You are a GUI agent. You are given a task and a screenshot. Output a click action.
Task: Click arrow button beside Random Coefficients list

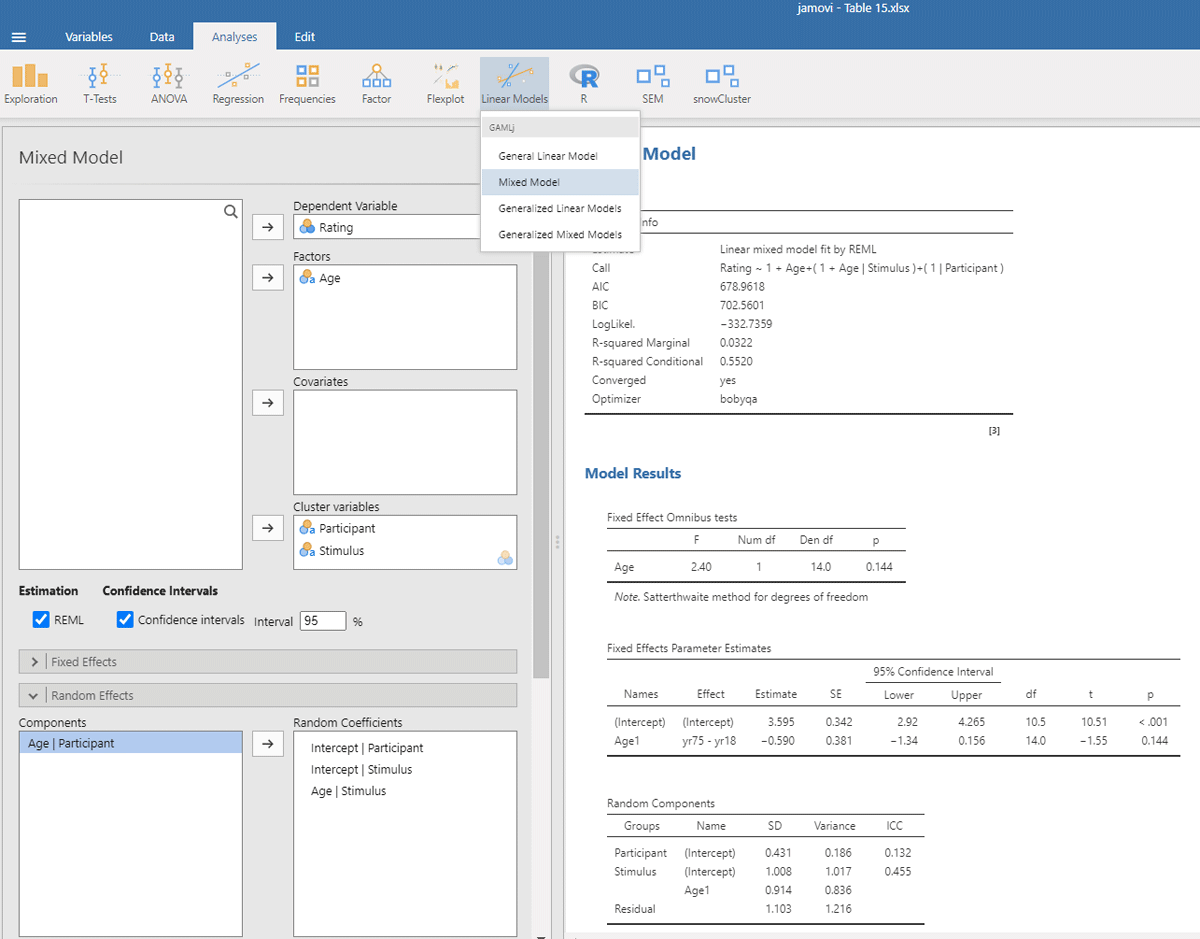point(267,744)
